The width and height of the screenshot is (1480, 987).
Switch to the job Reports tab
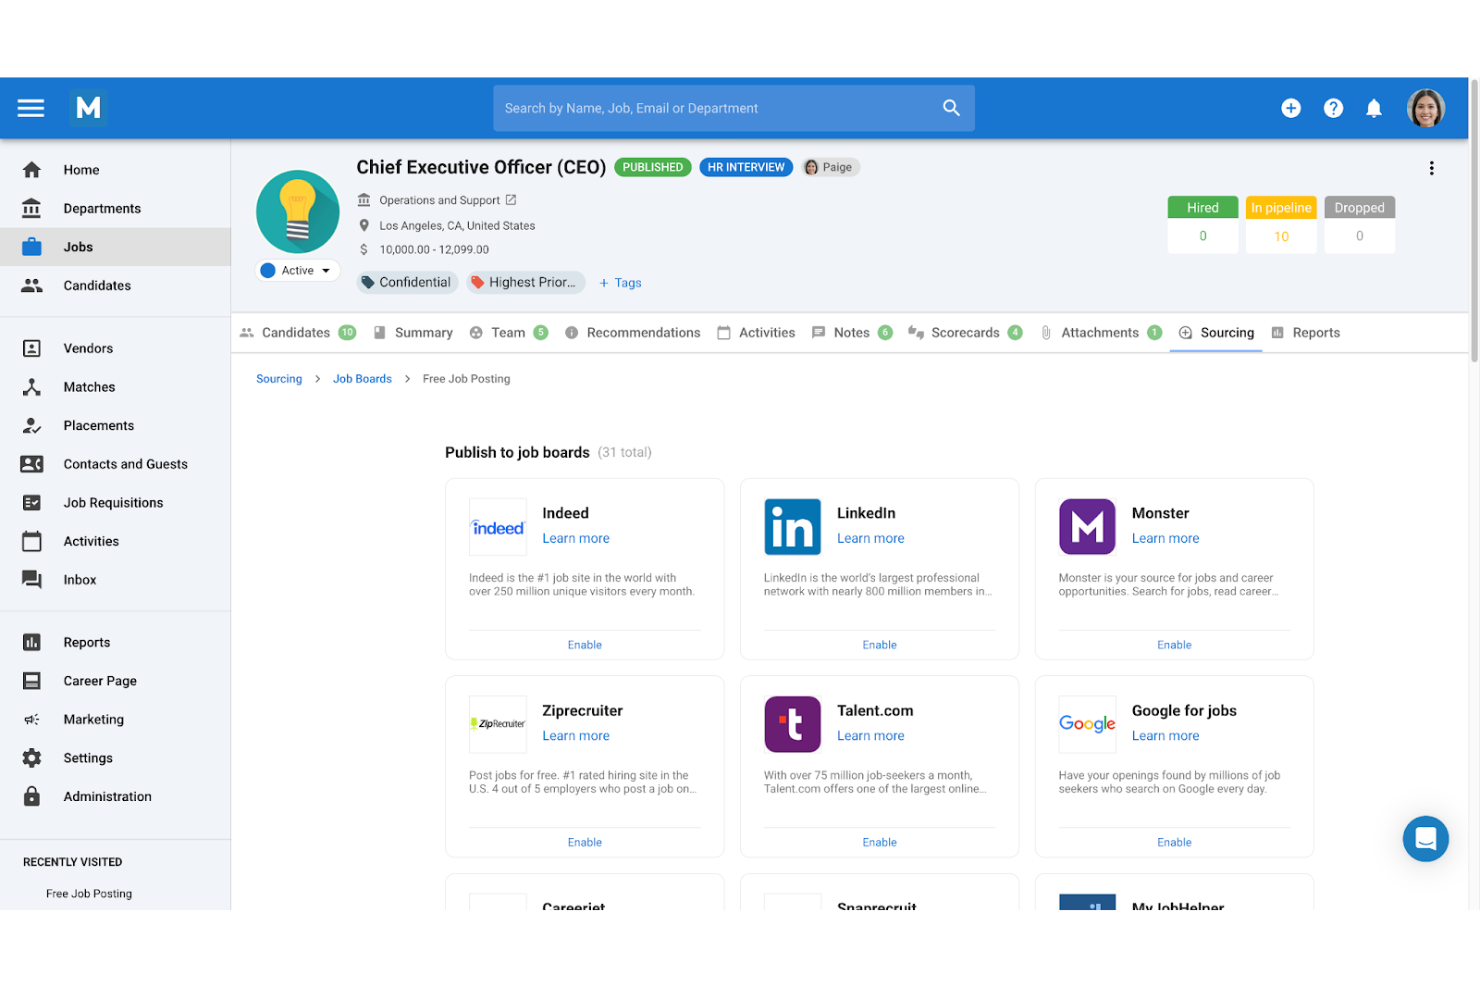[1305, 333]
